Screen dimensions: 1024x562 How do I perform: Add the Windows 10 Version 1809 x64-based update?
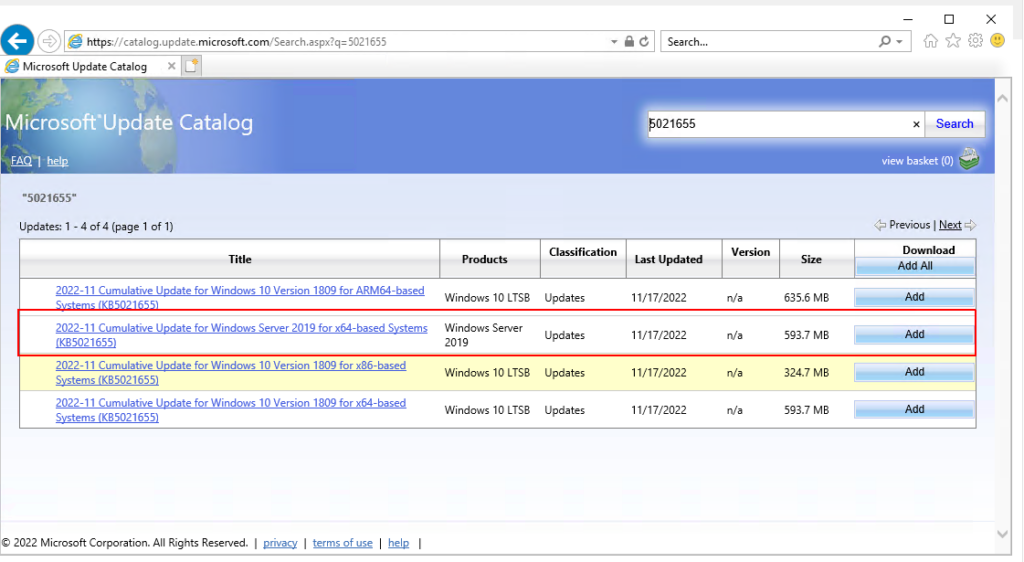click(x=914, y=409)
